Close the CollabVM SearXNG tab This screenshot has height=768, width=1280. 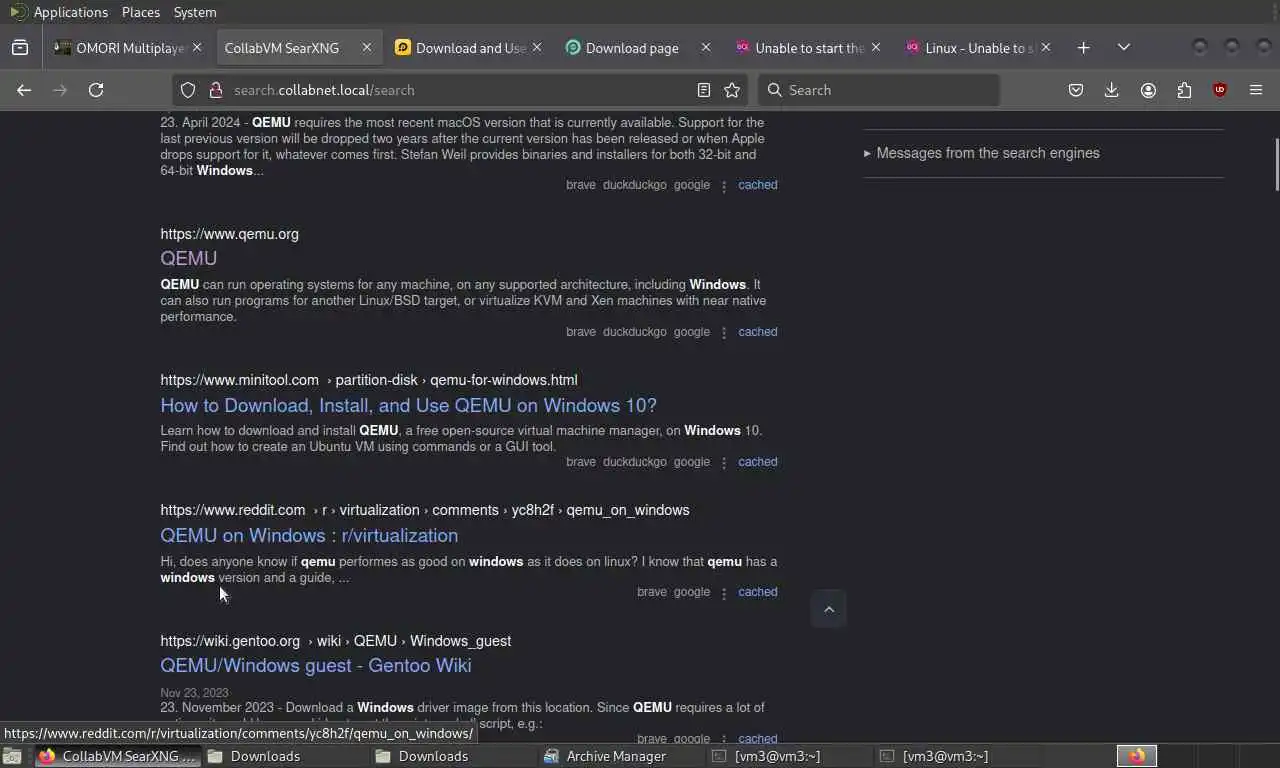coord(367,47)
